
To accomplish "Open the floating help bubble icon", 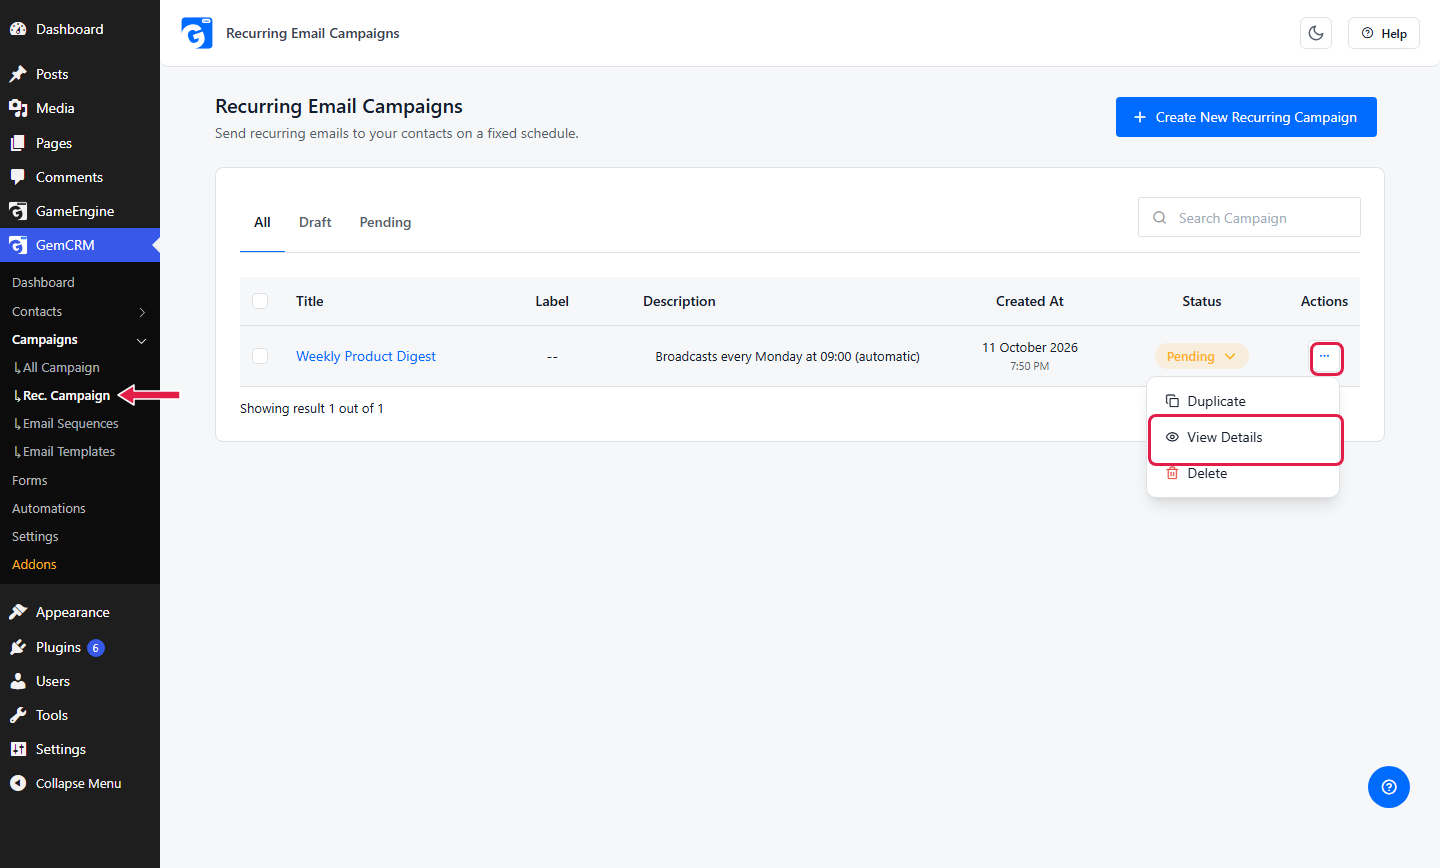I will (x=1389, y=787).
